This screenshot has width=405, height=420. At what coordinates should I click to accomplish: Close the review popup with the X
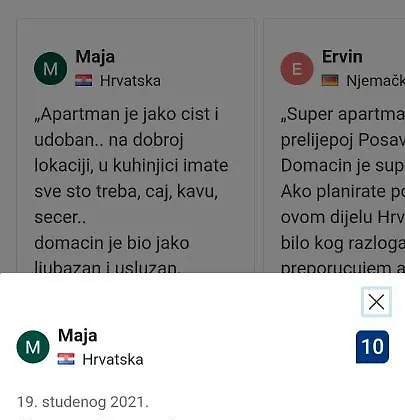(x=376, y=302)
